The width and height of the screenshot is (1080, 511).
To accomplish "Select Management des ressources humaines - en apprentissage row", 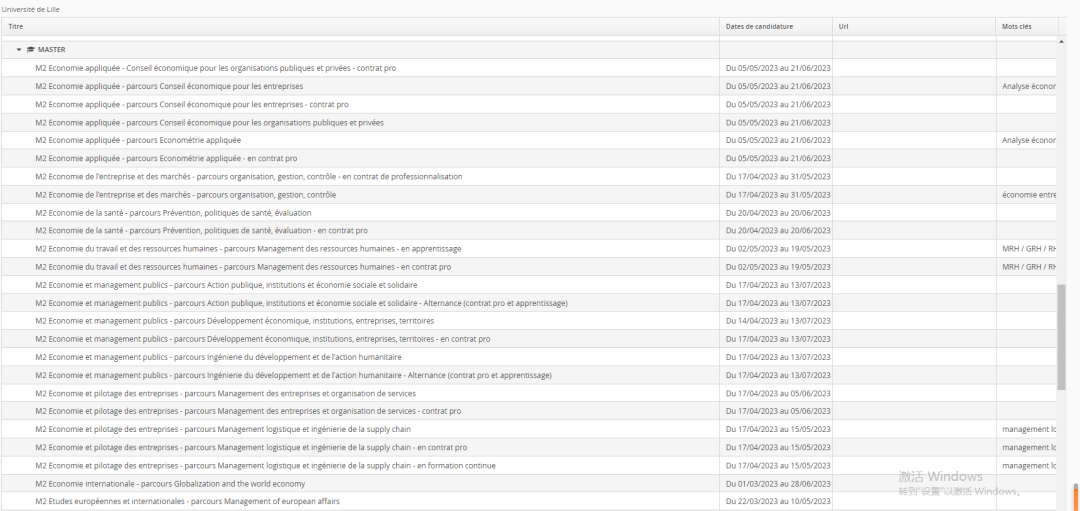I will (249, 249).
